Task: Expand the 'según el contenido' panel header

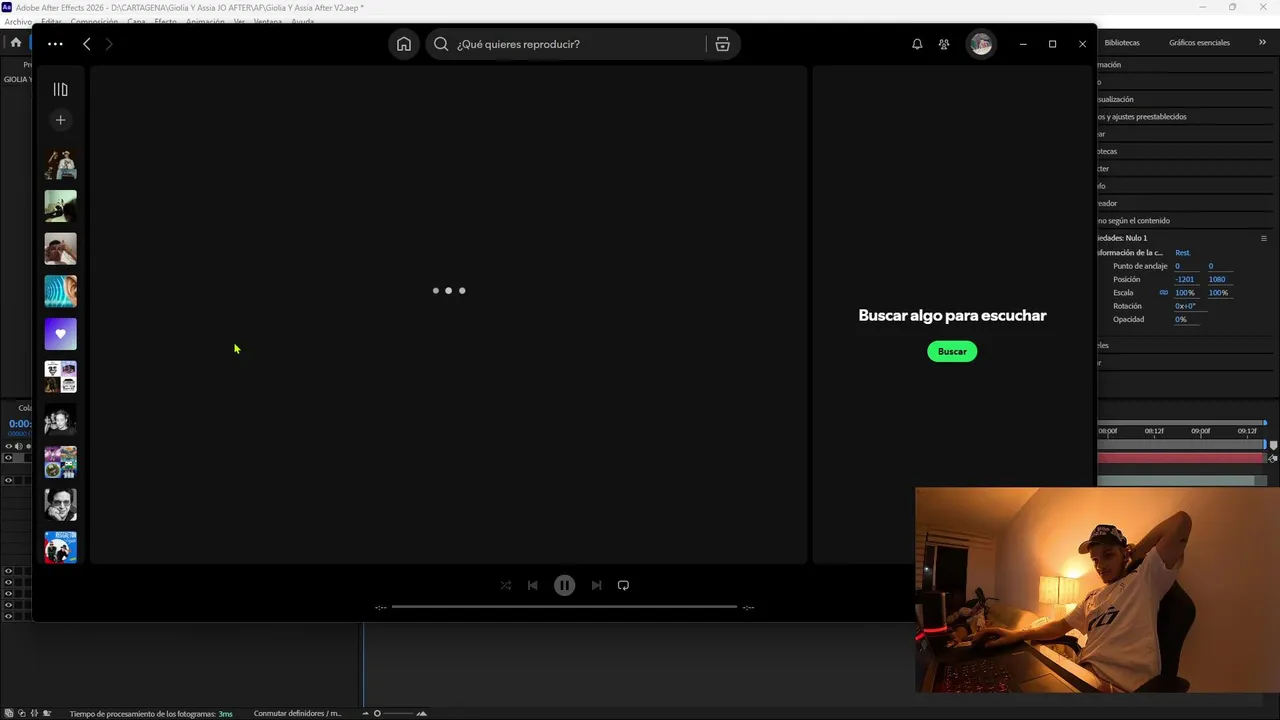Action: tap(1134, 221)
